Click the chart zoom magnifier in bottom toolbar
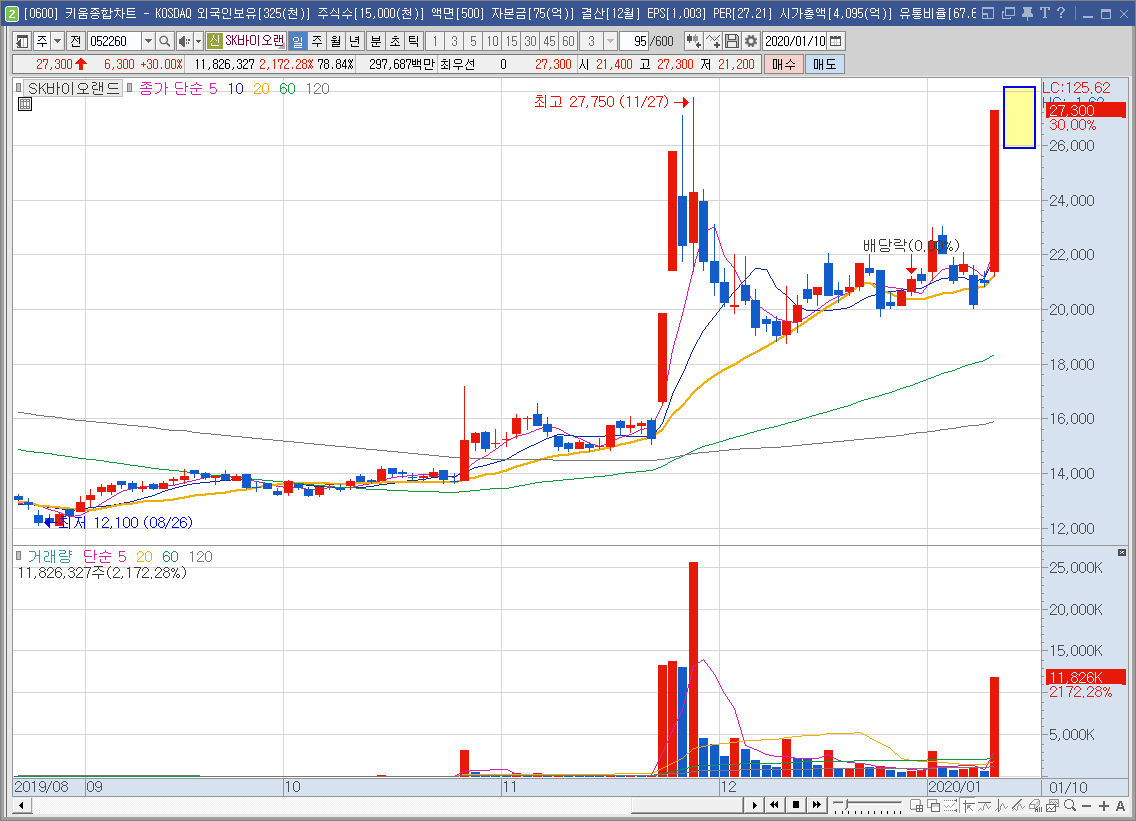The image size is (1136, 821). click(x=1069, y=806)
